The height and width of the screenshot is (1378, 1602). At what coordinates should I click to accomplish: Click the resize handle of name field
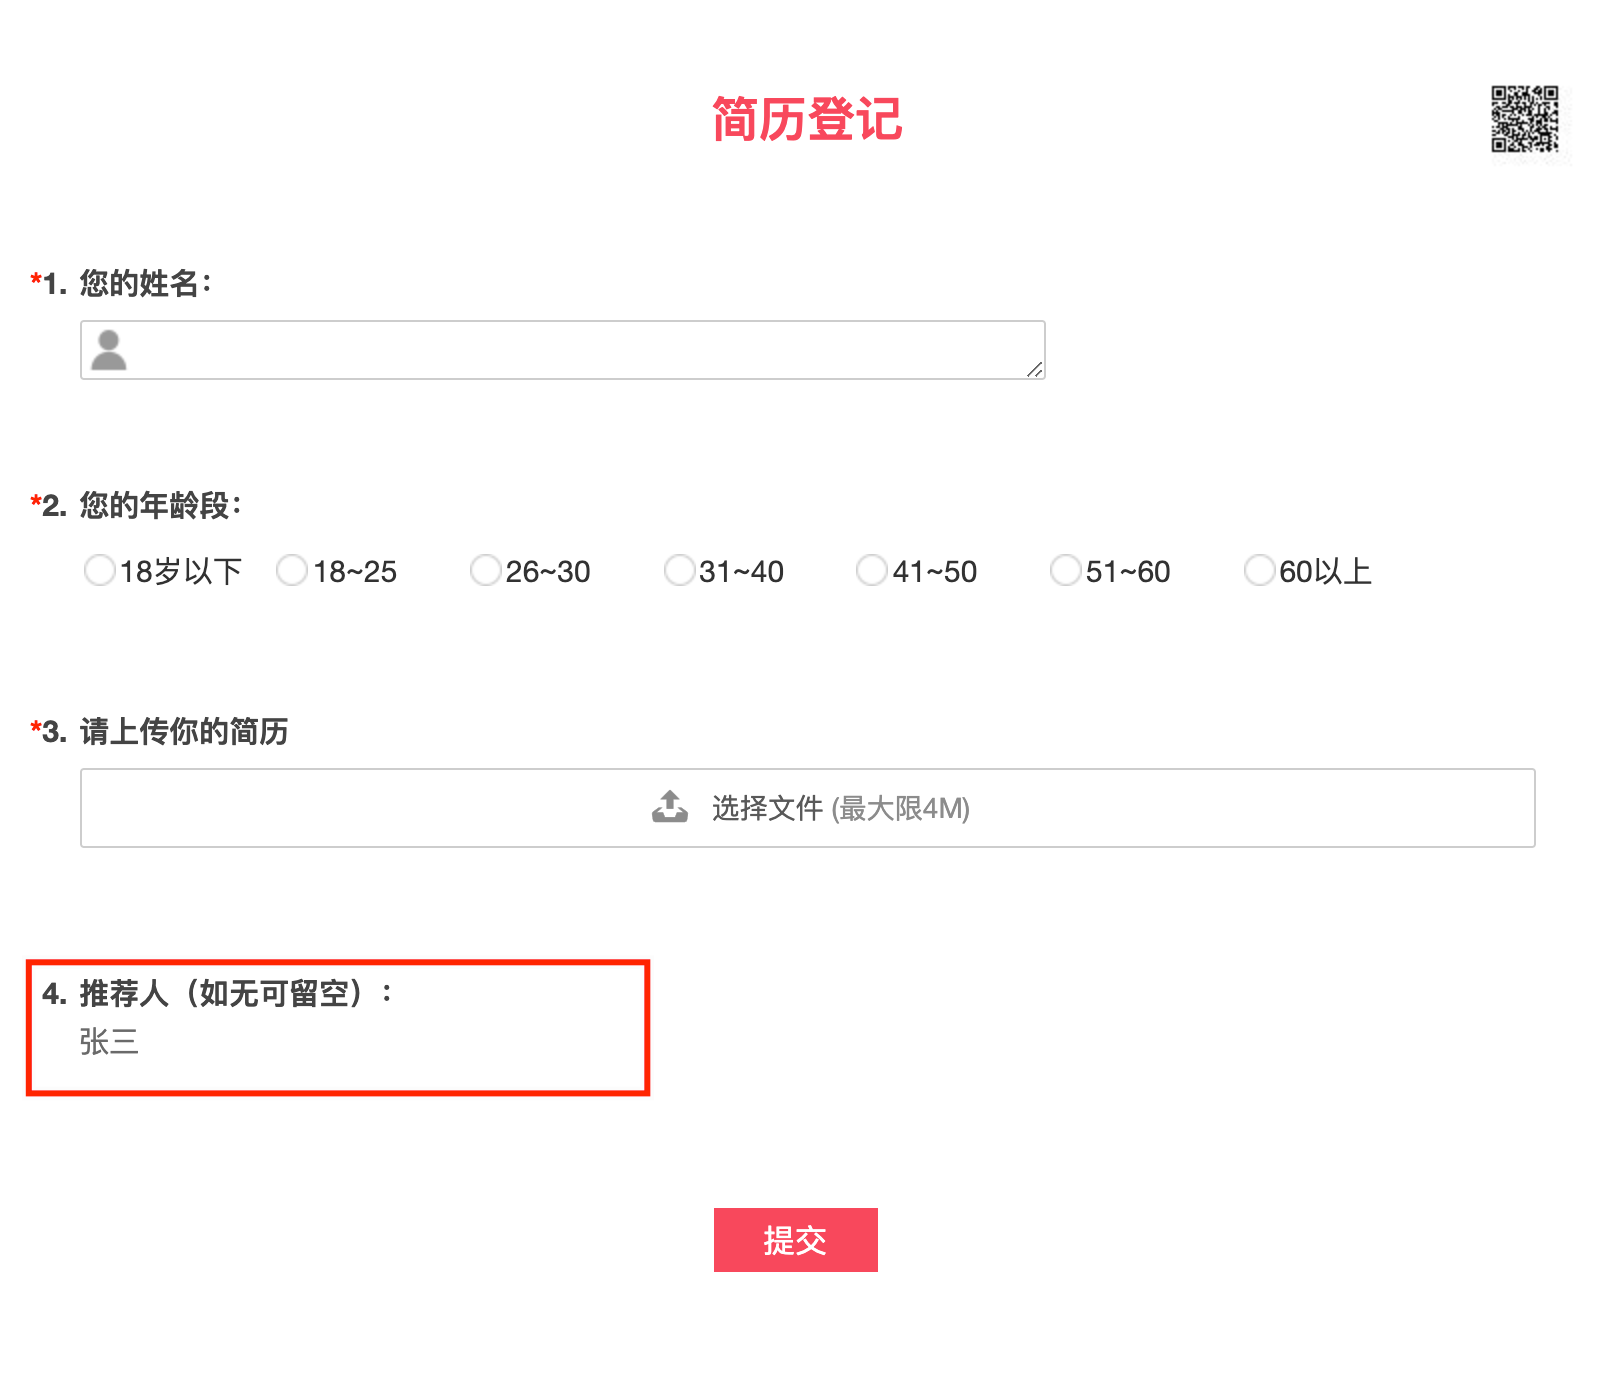click(1035, 370)
